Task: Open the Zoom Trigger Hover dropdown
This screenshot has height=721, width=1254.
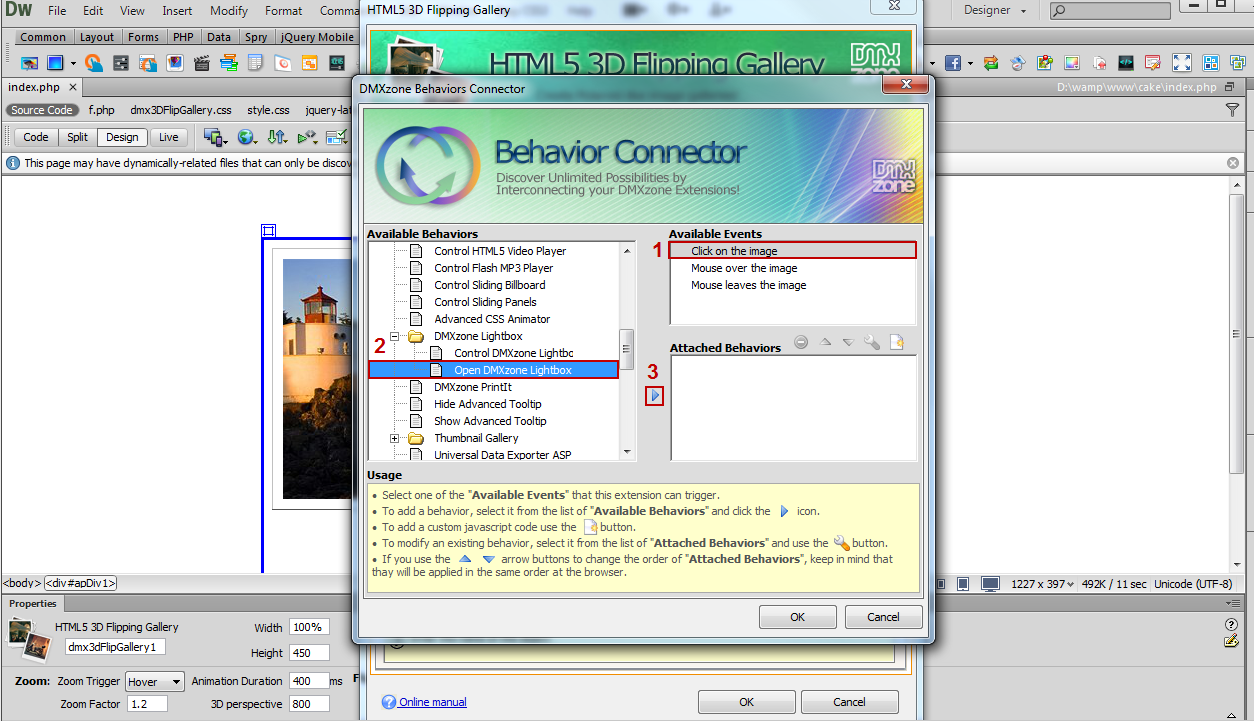Action: [x=155, y=682]
